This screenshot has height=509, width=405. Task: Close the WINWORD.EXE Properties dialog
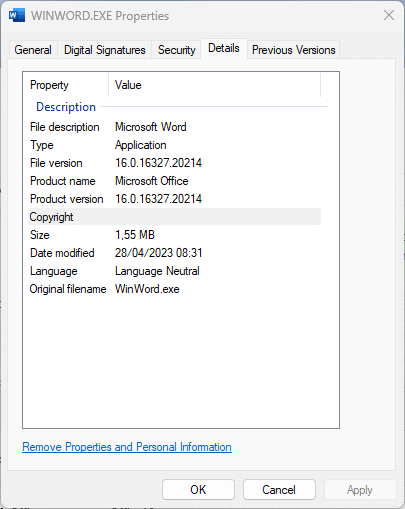coord(389,15)
